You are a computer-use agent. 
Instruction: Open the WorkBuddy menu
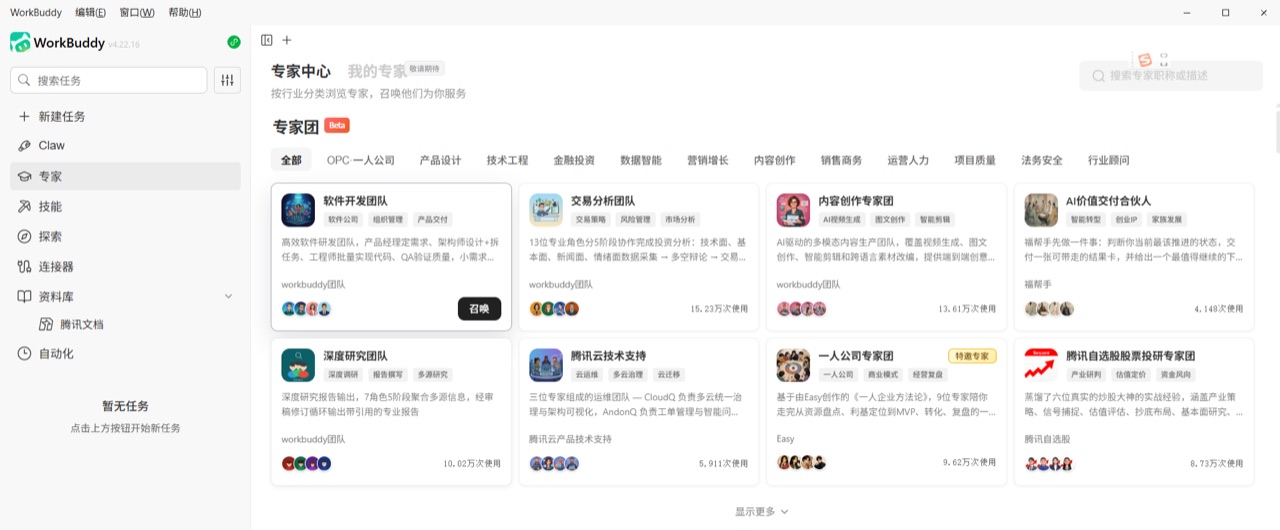point(35,12)
